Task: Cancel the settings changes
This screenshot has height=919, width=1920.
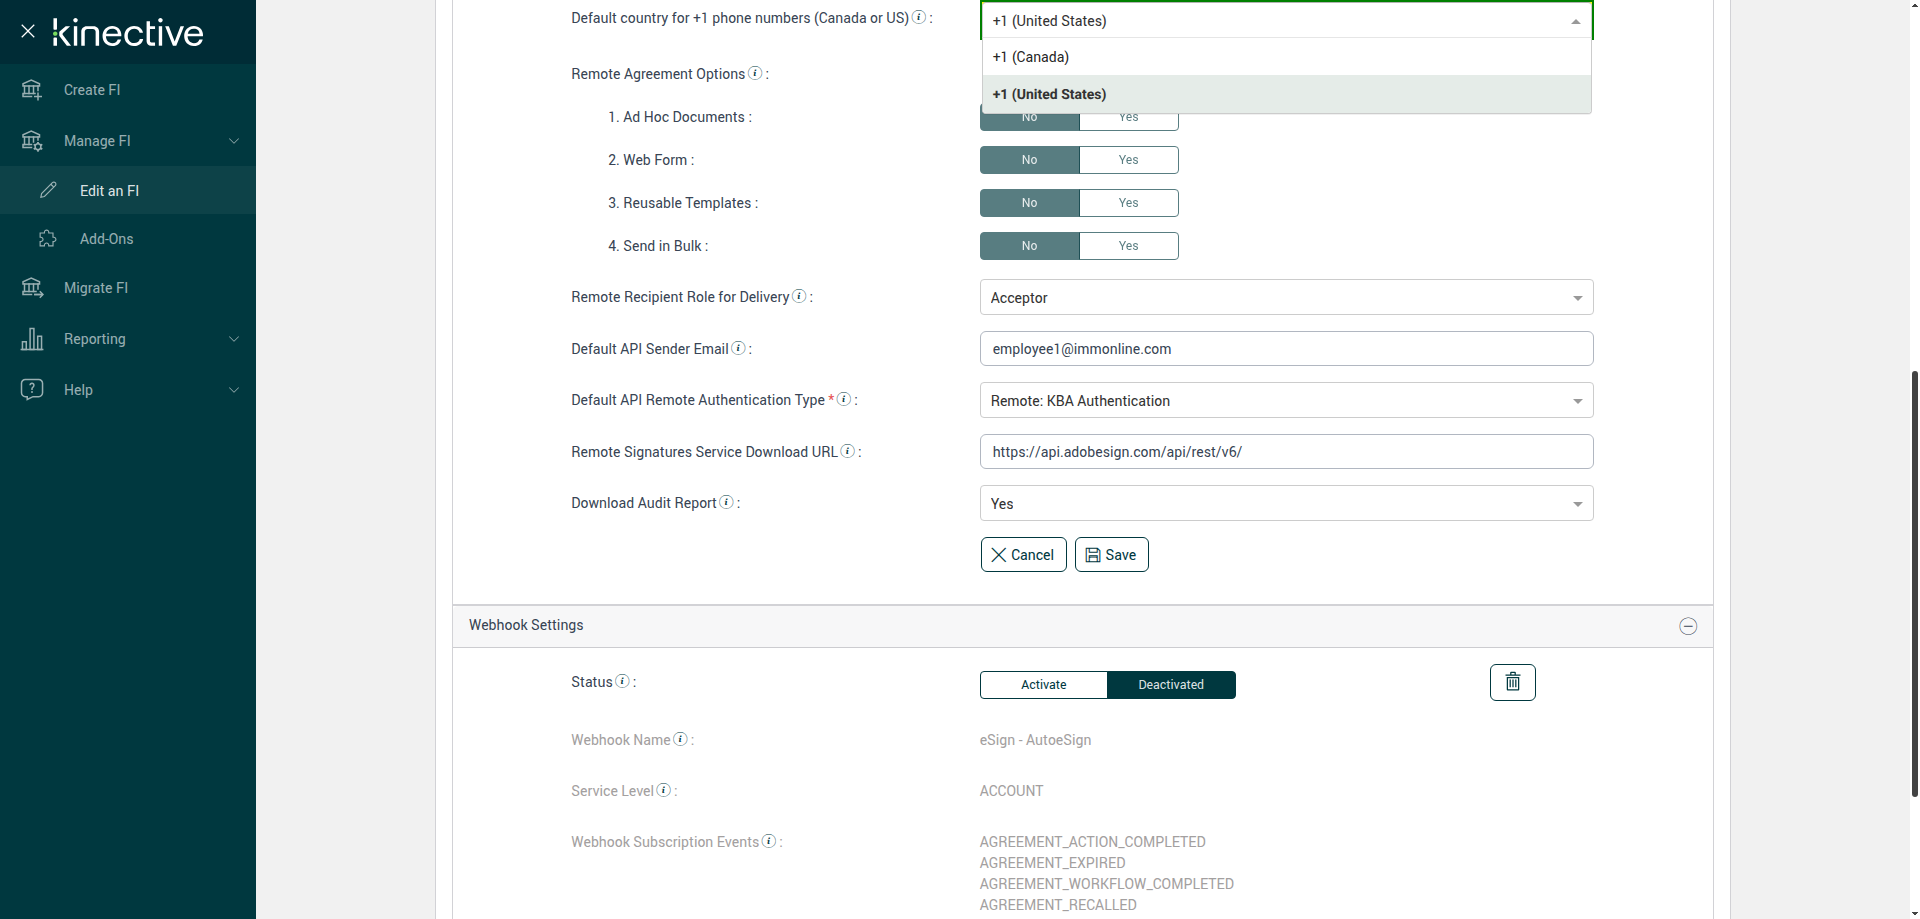Action: click(x=1023, y=555)
